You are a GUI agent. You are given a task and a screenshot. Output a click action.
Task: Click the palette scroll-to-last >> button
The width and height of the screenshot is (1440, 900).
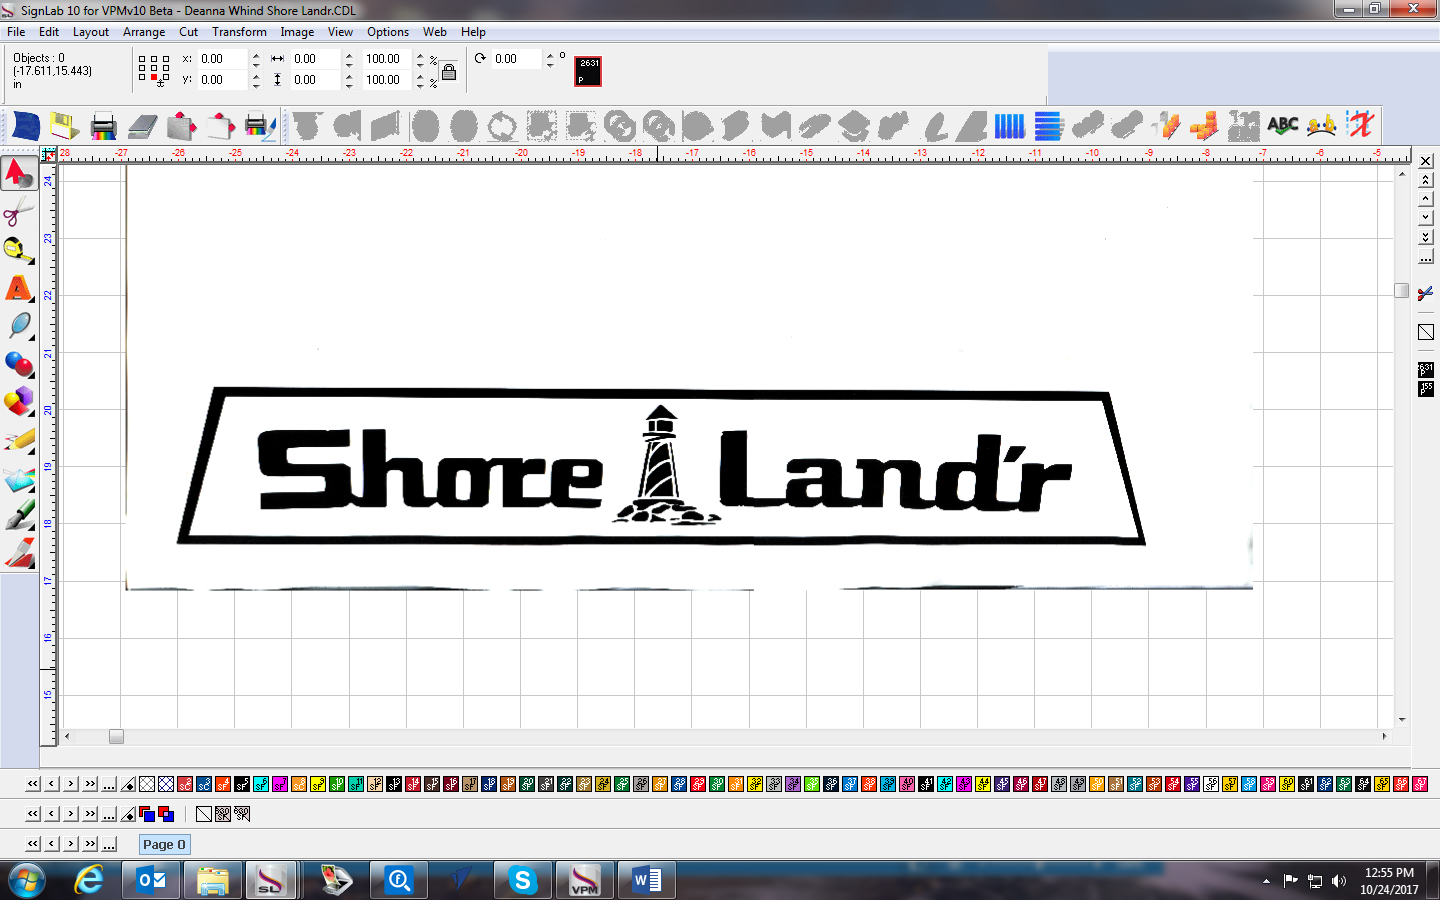[90, 784]
